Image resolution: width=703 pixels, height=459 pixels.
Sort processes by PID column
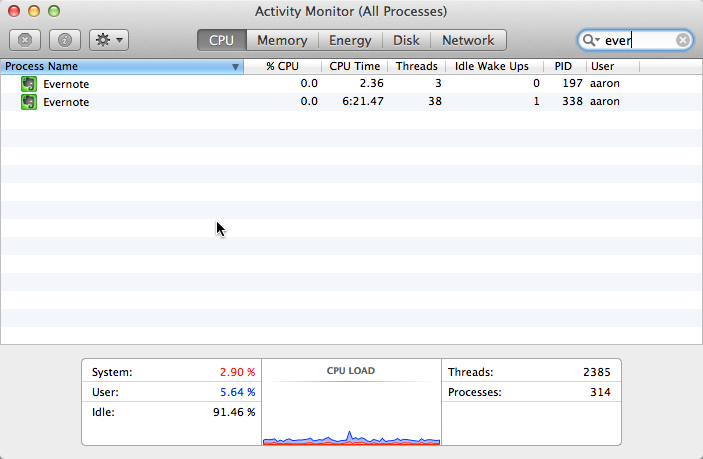563,66
